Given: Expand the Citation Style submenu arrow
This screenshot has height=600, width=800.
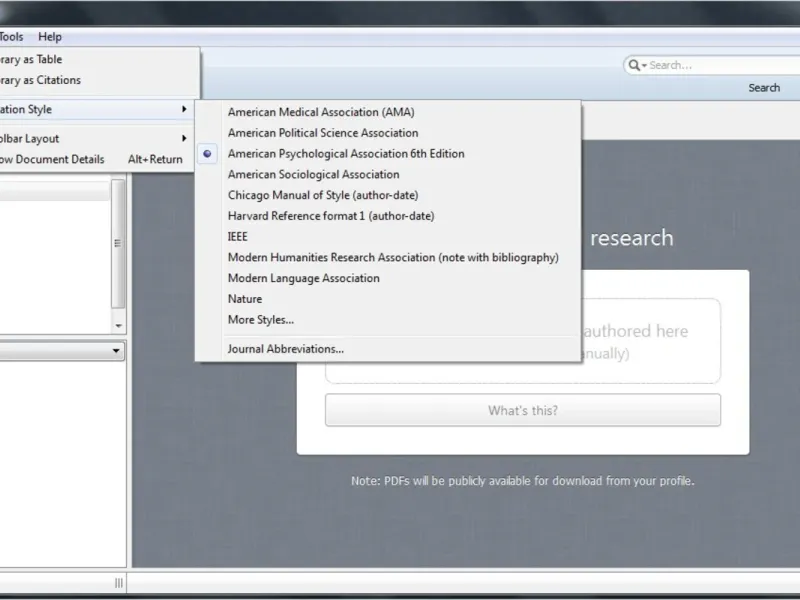Looking at the screenshot, I should (x=184, y=109).
